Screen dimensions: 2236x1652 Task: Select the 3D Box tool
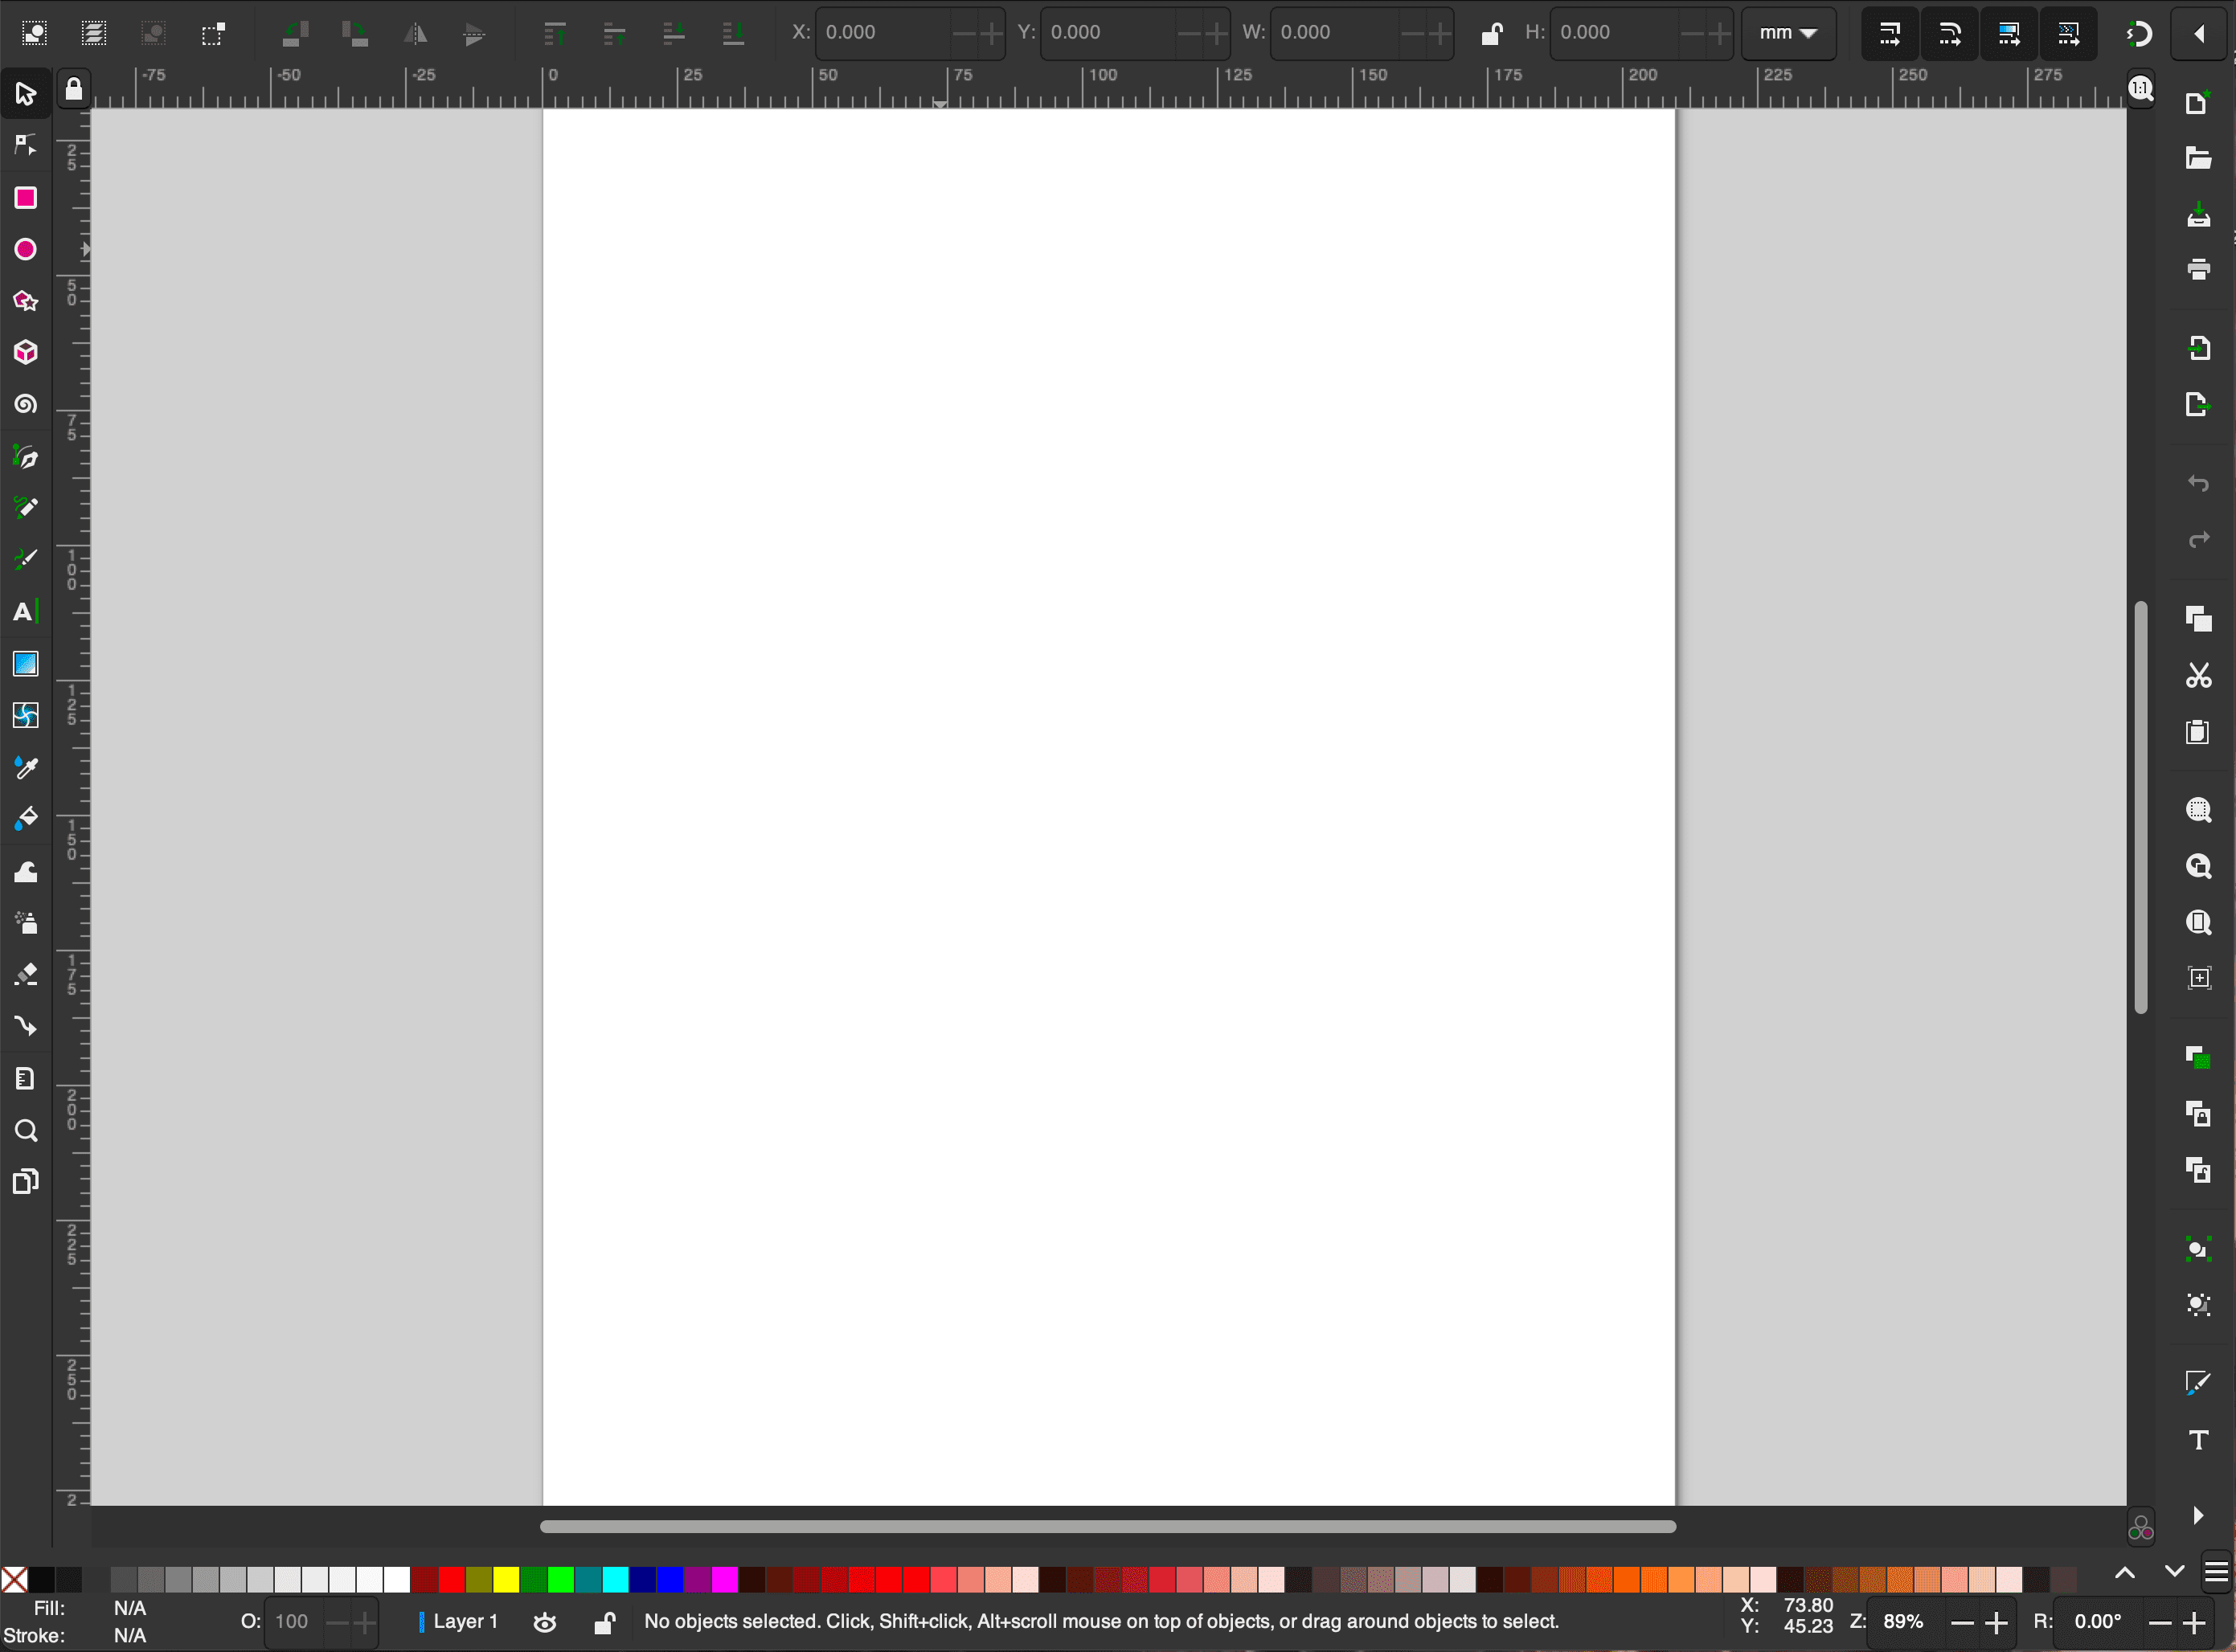[x=26, y=353]
